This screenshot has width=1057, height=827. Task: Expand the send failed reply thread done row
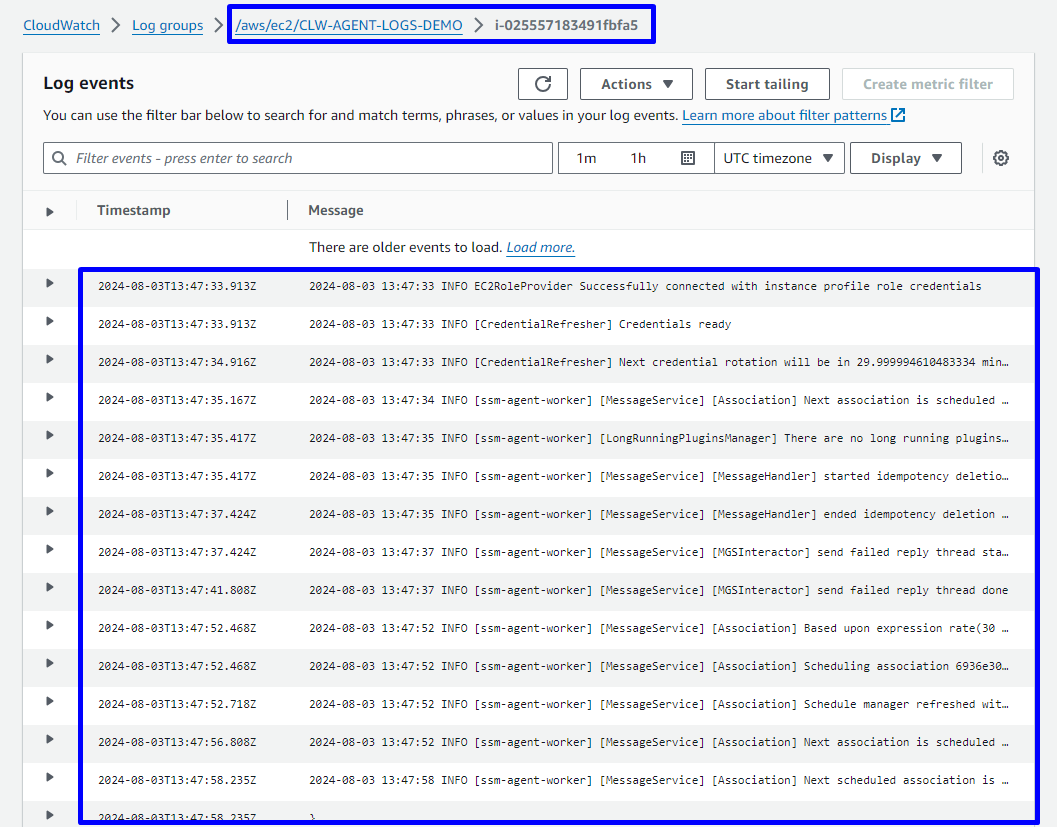pyautogui.click(x=49, y=588)
